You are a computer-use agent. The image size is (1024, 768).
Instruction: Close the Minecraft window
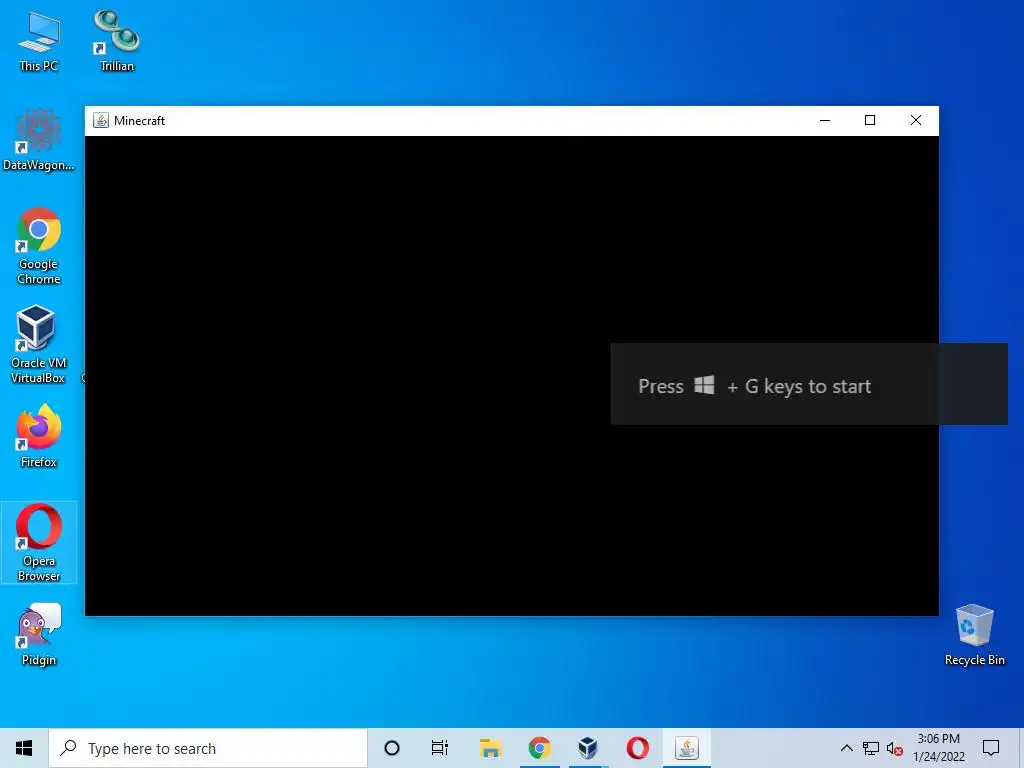[916, 120]
